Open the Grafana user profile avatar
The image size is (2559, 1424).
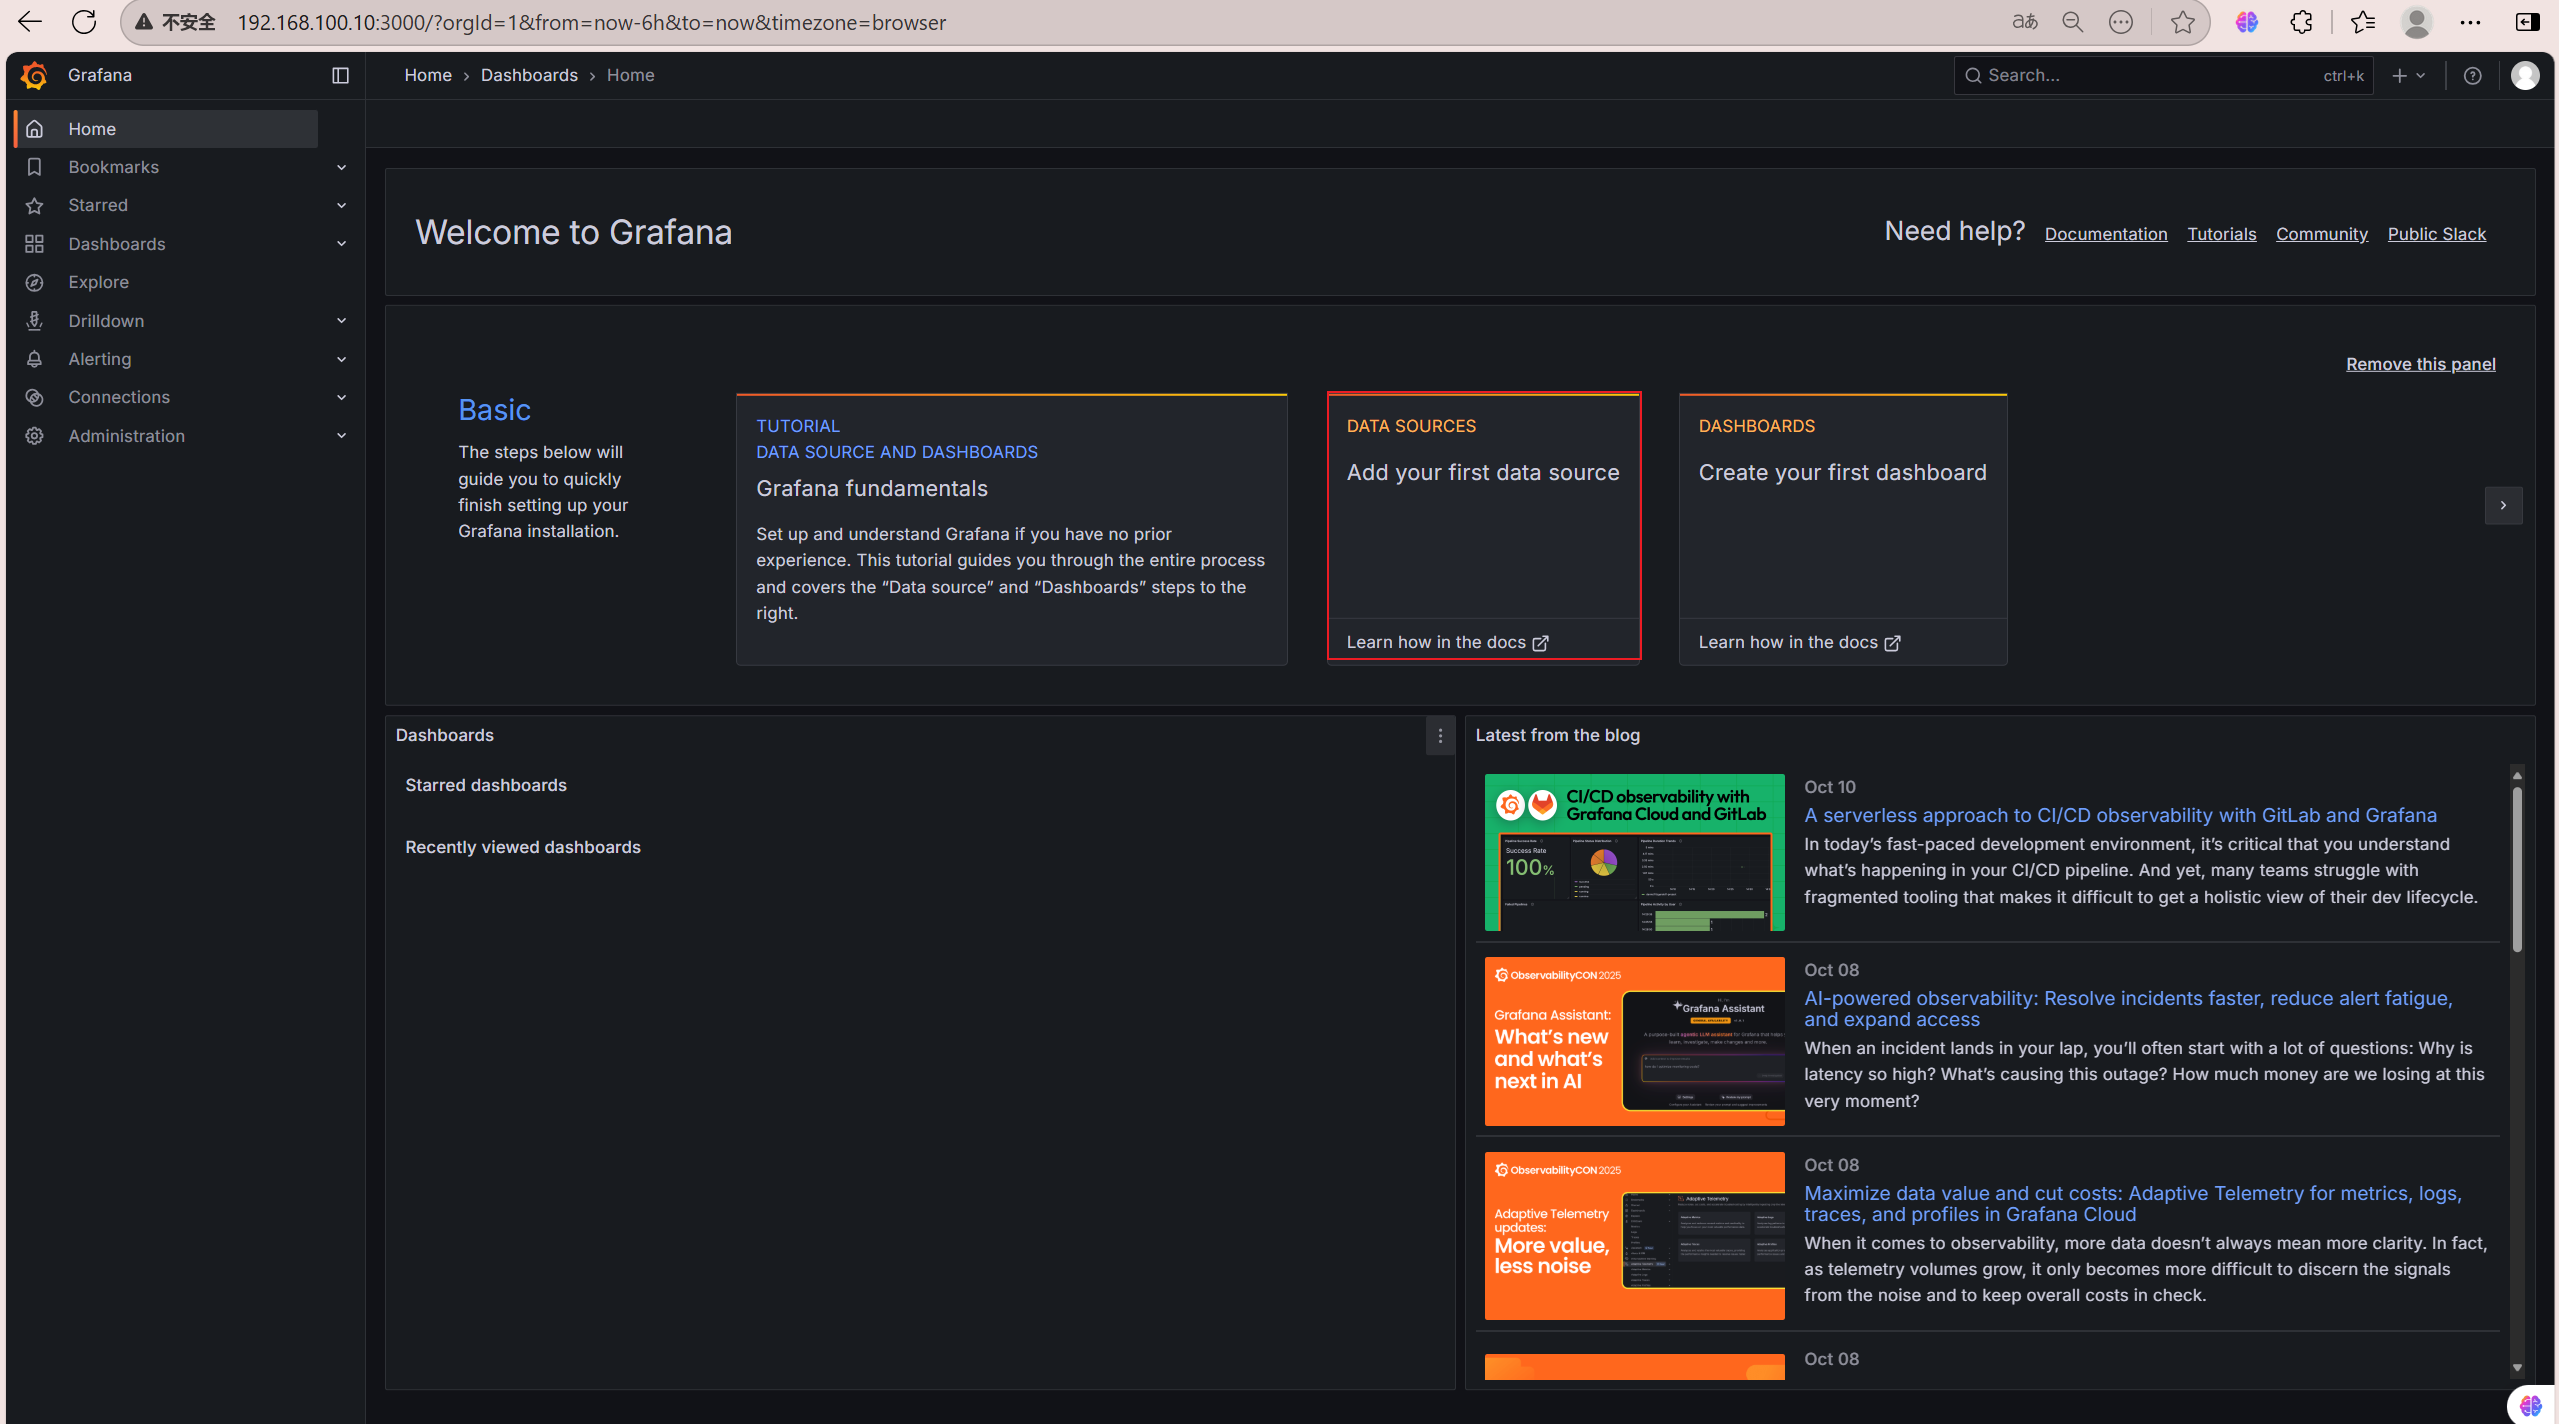pos(2525,75)
